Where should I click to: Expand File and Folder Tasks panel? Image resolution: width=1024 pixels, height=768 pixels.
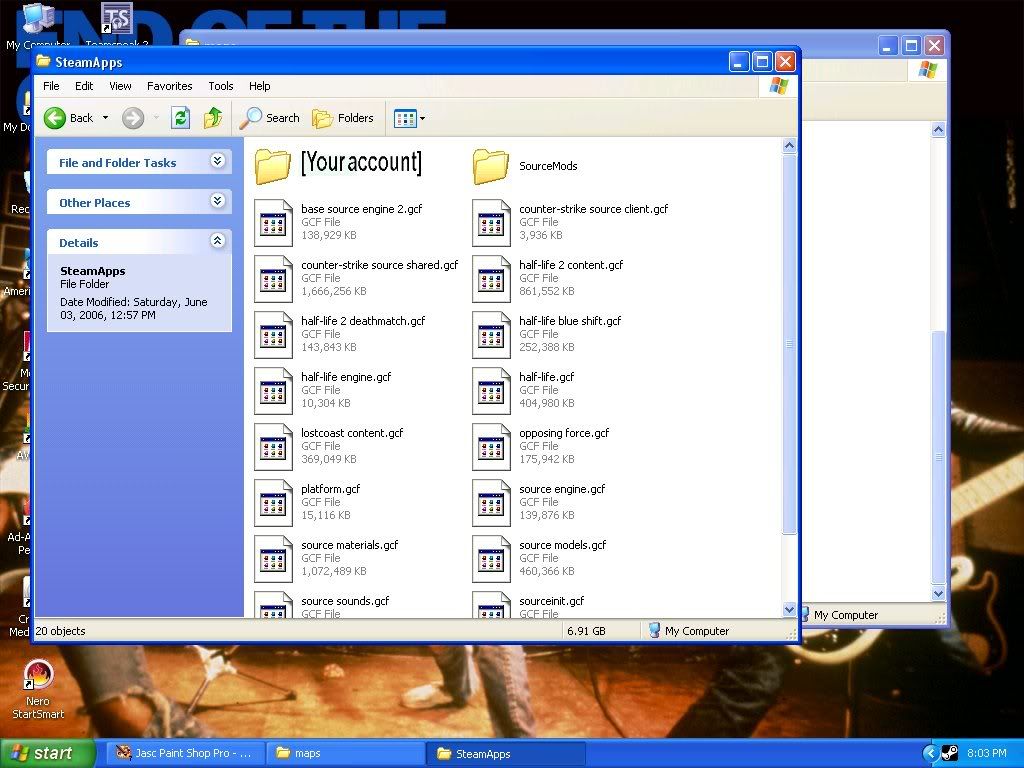(217, 161)
